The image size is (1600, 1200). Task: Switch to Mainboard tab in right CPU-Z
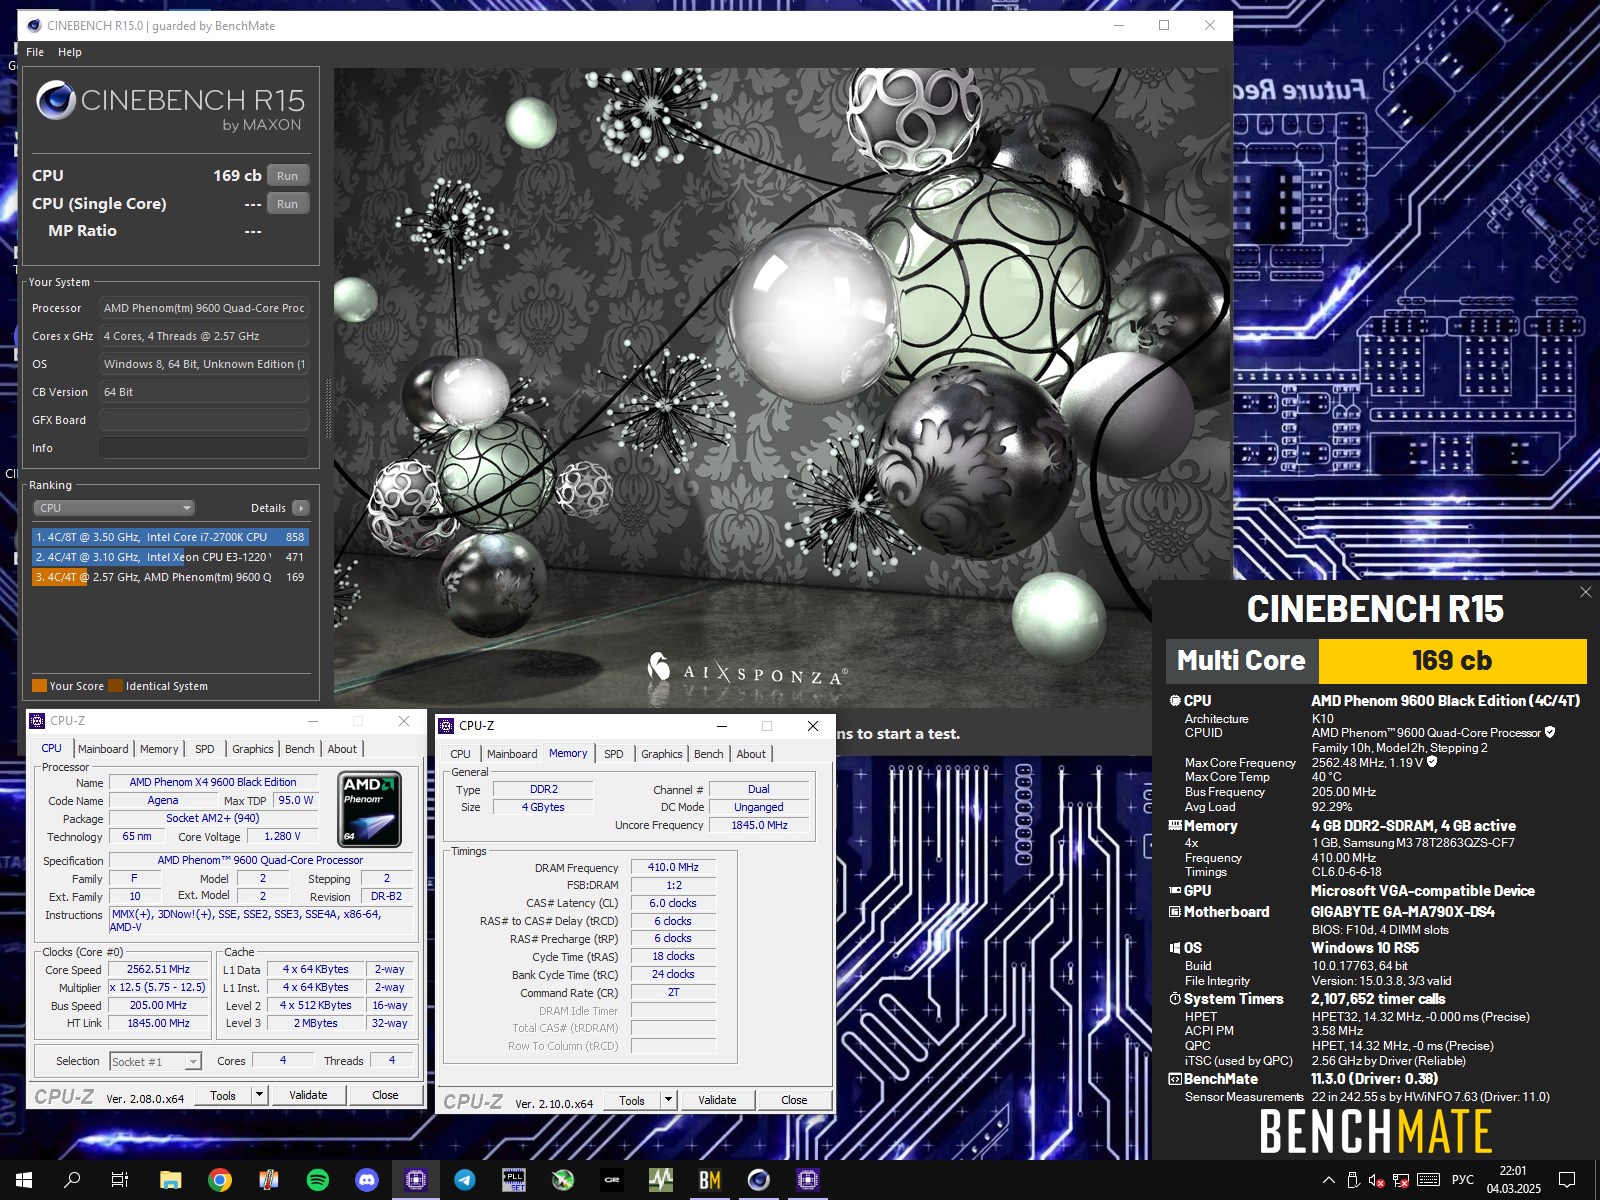pos(512,754)
